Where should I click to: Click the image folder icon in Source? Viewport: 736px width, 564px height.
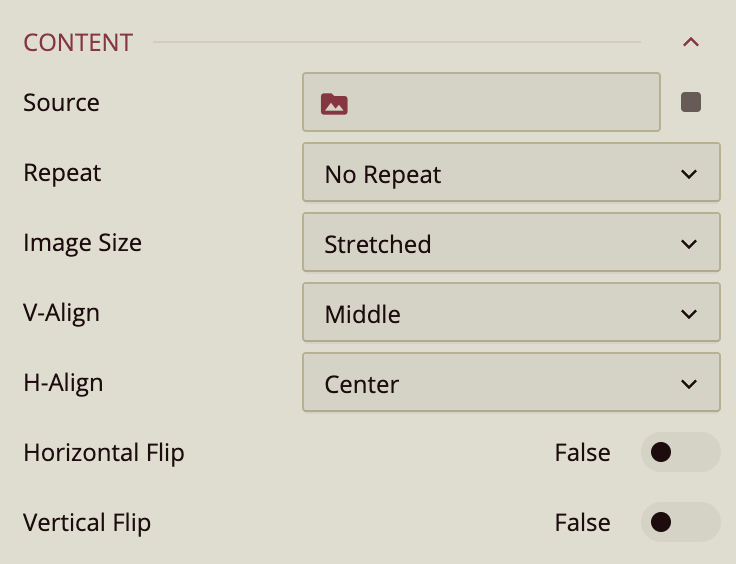coord(334,103)
